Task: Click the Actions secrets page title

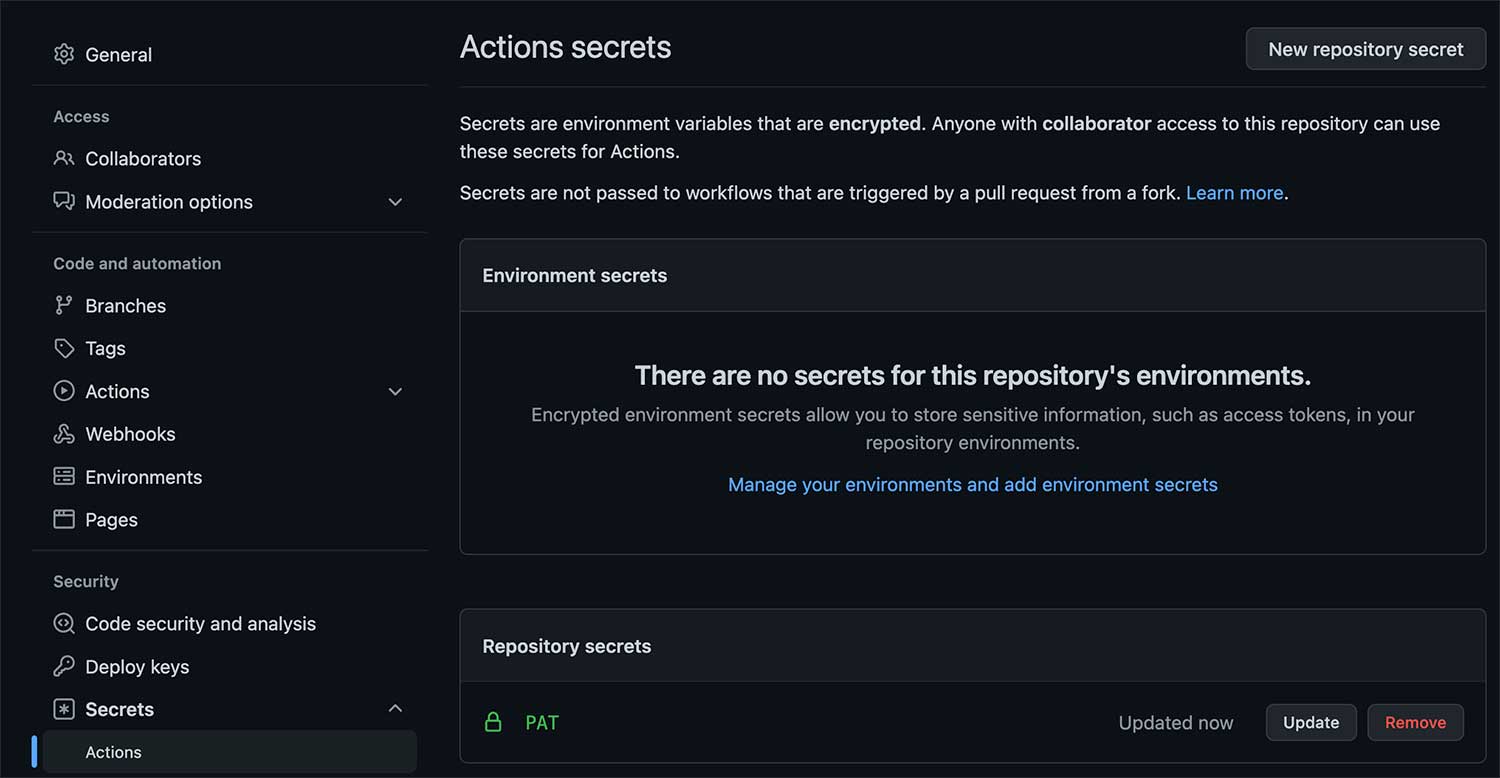Action: tap(565, 47)
